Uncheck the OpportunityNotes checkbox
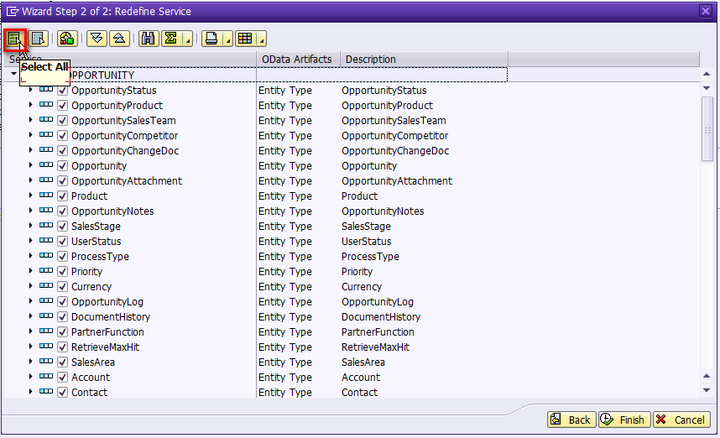Screen dimensions: 720x438 coord(62,211)
